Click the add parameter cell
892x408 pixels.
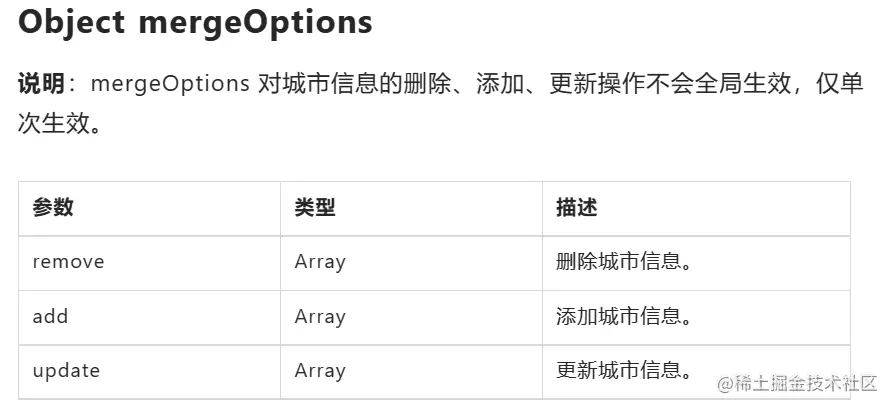tap(50, 316)
